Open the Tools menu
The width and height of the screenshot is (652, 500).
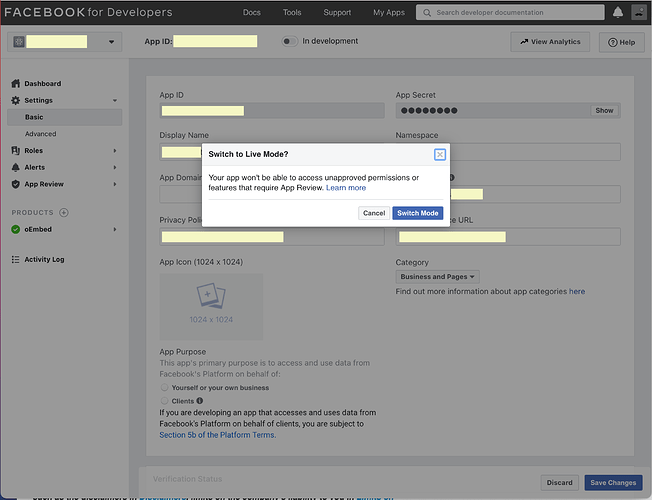point(292,12)
